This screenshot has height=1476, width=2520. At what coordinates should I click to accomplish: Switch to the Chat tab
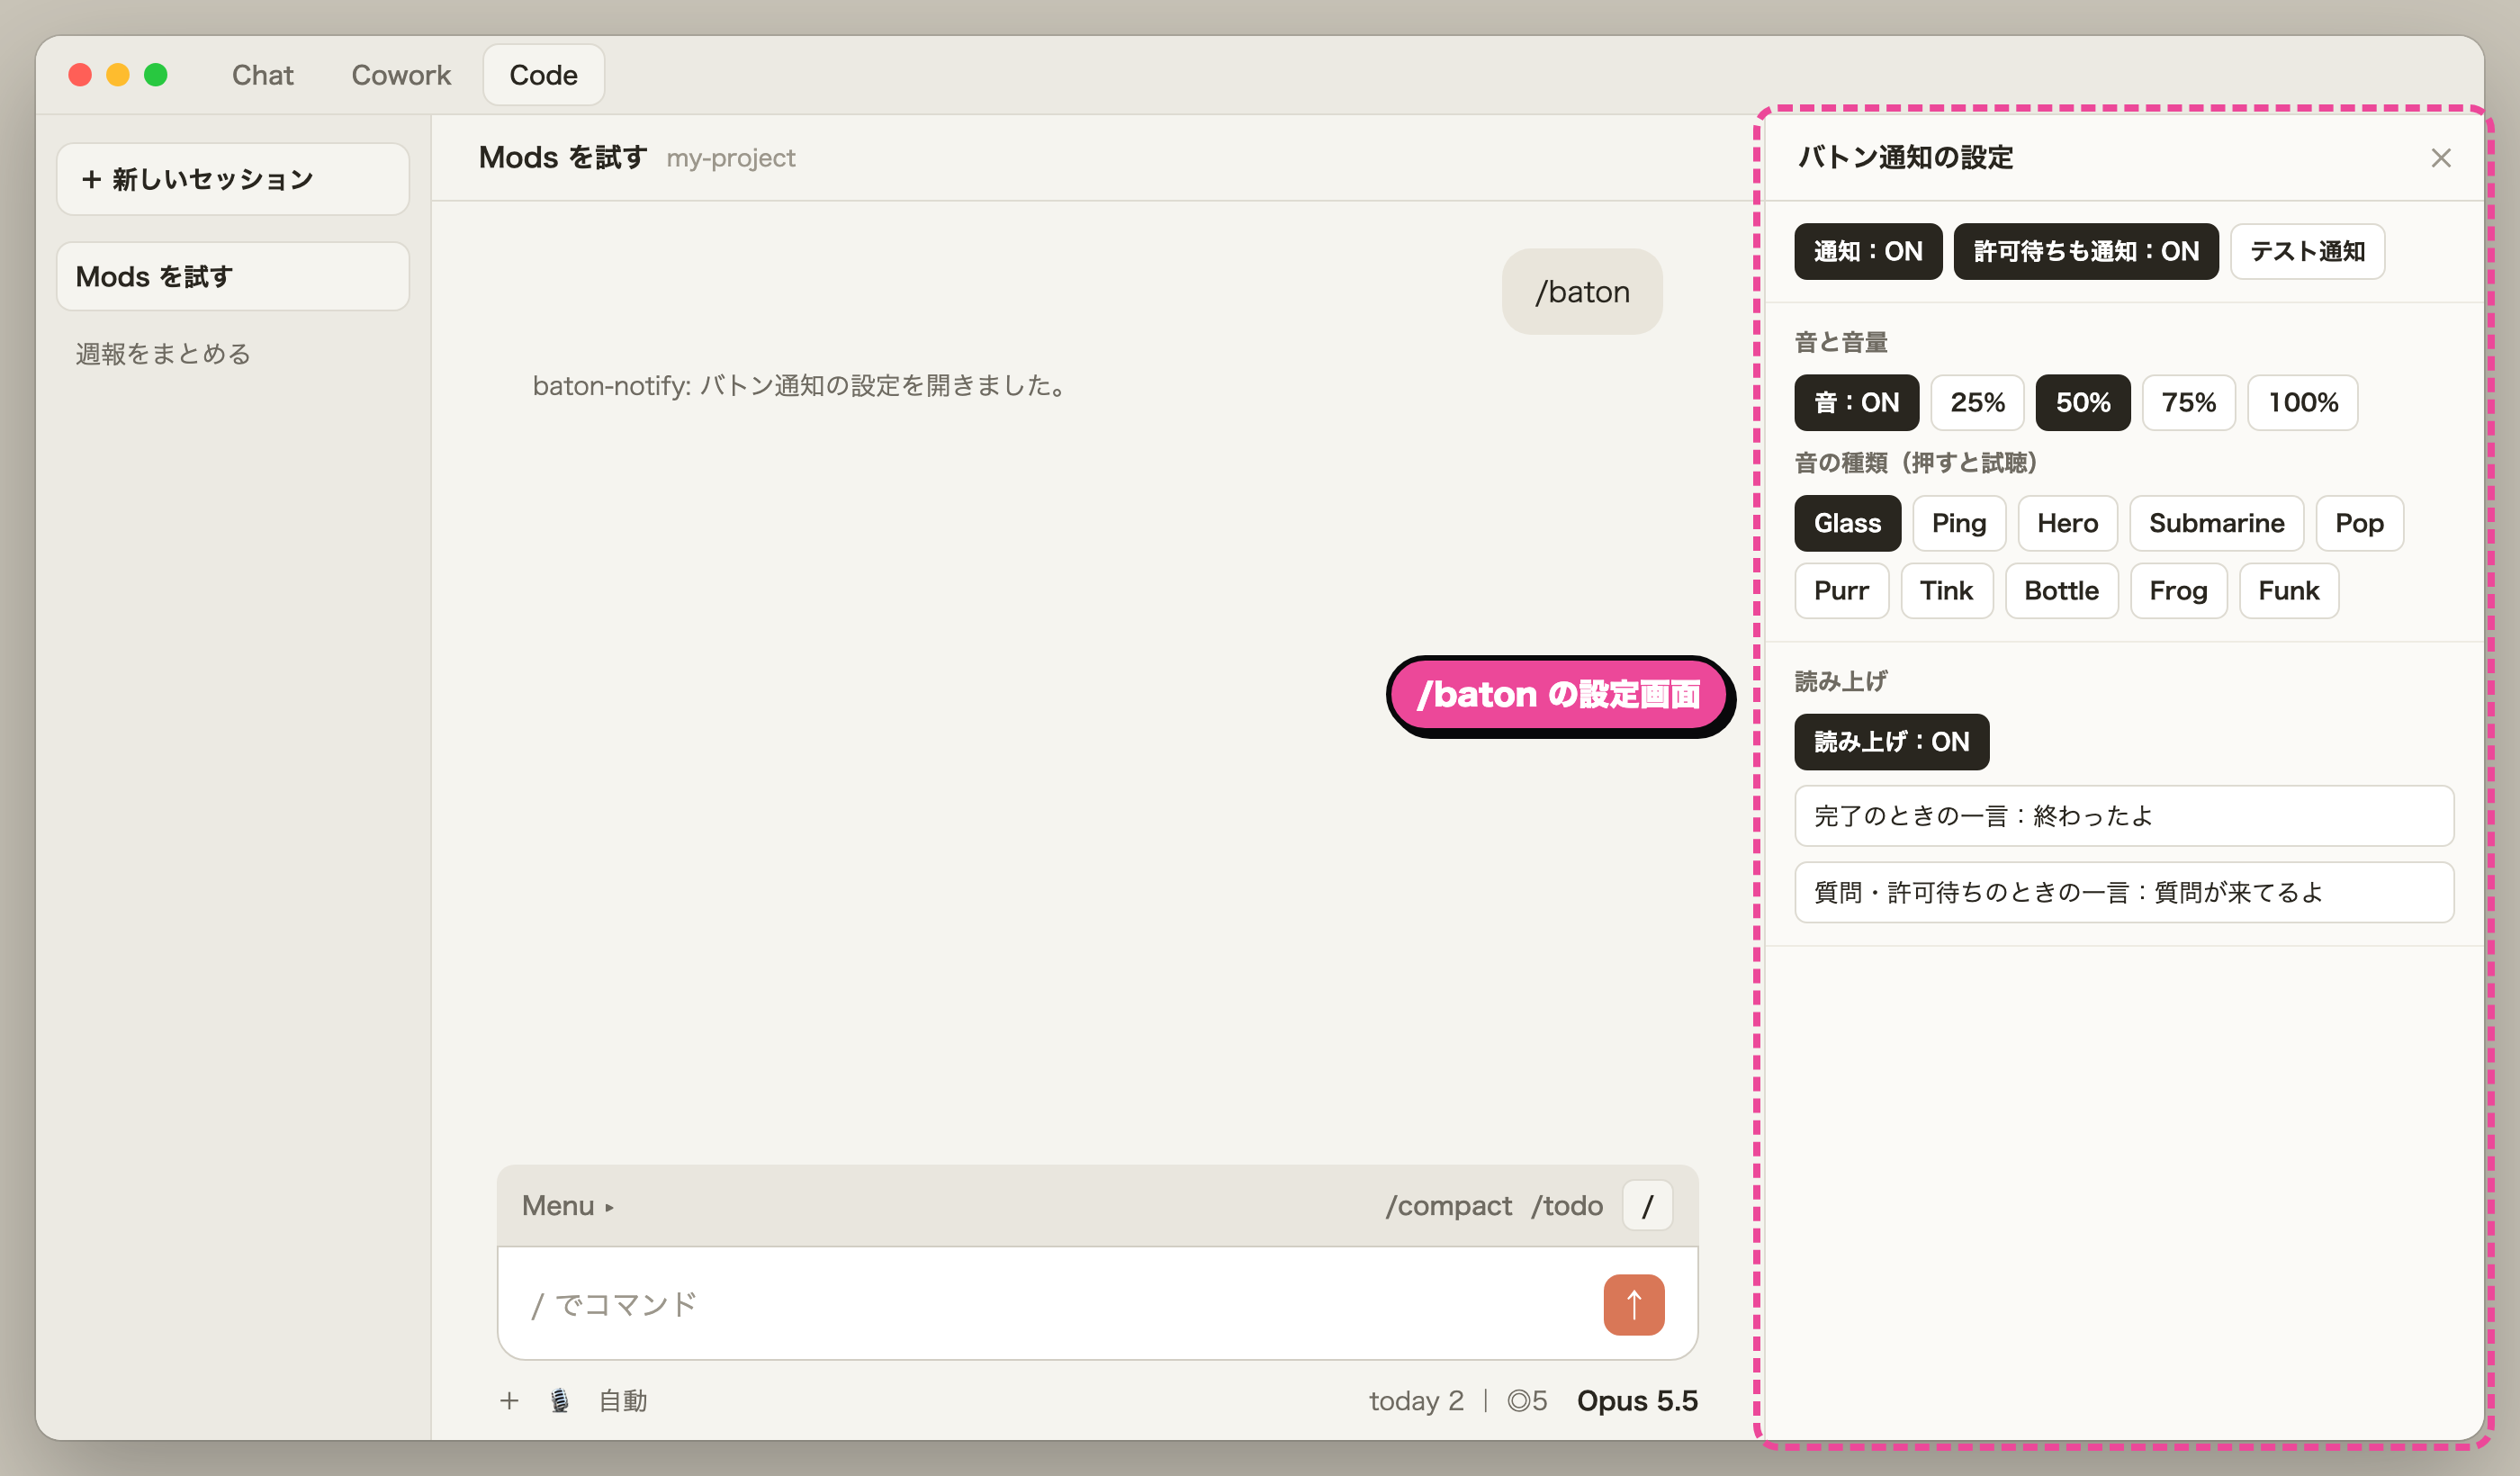[x=262, y=75]
